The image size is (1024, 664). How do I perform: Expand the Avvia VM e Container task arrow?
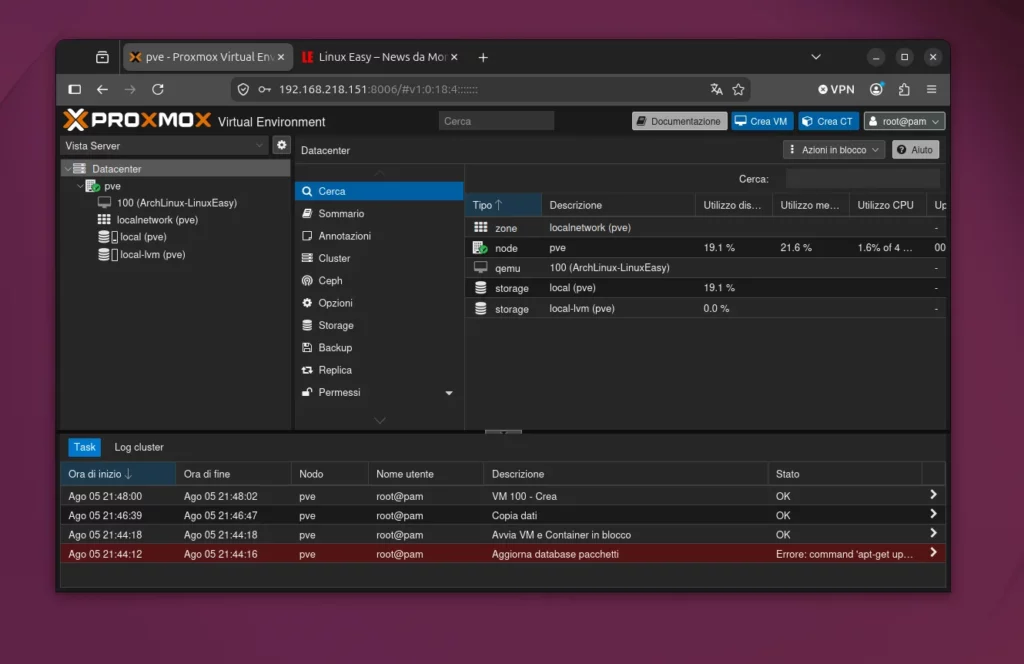[933, 533]
